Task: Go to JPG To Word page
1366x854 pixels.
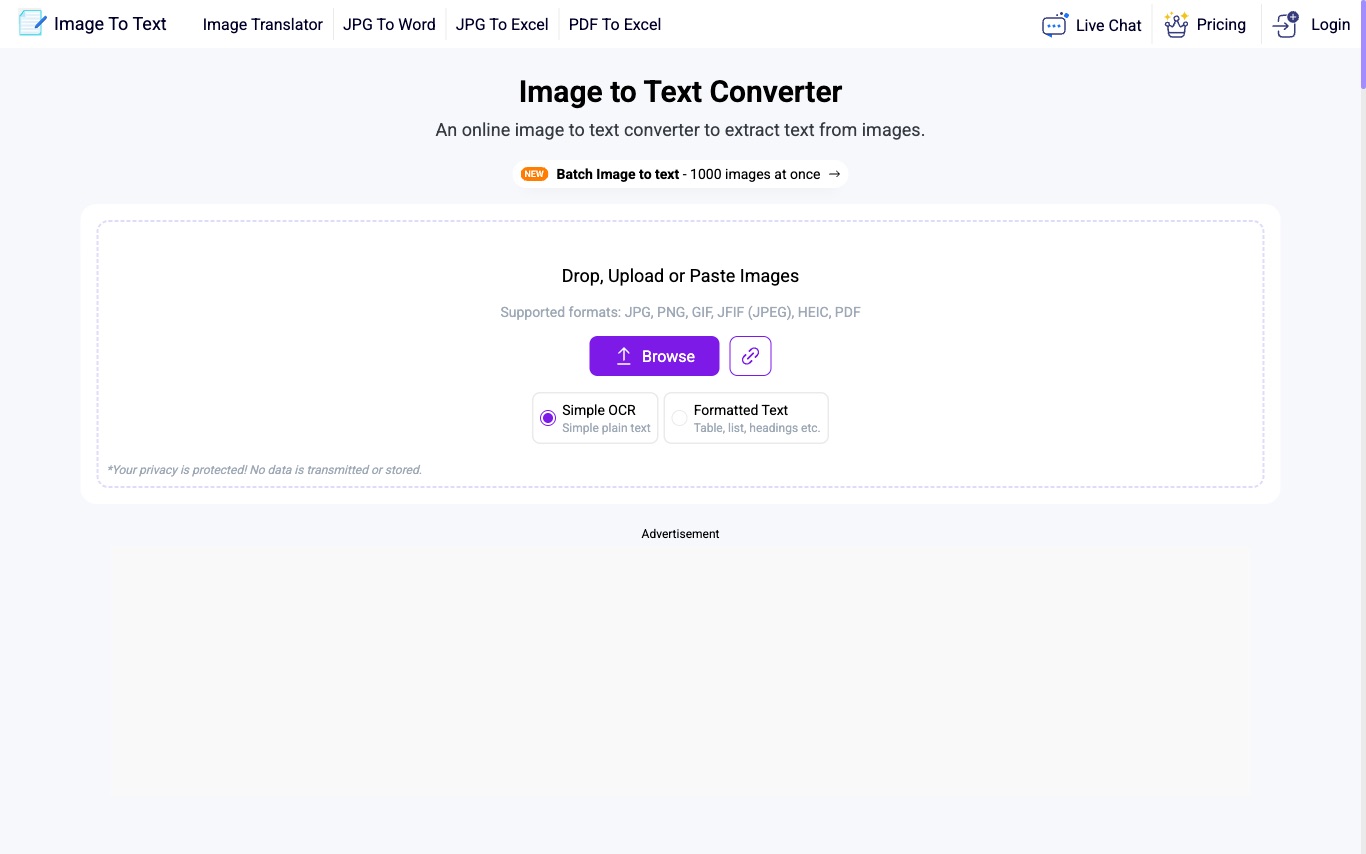Action: 389,25
